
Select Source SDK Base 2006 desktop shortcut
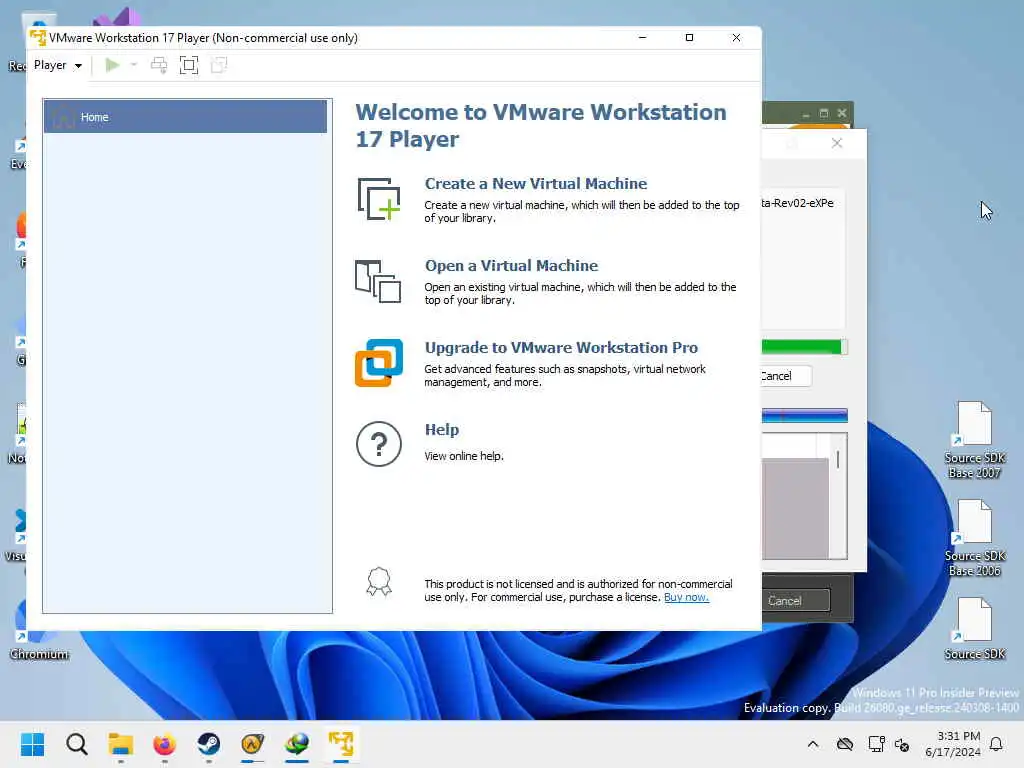974,539
